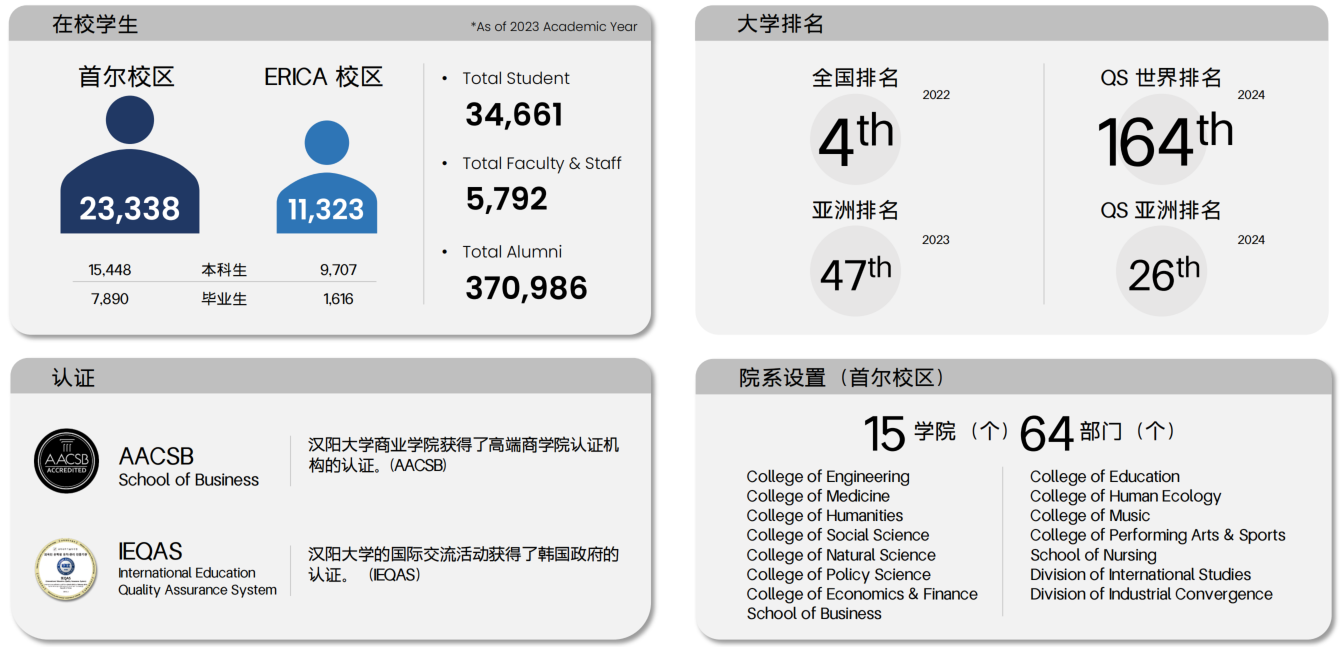Click the ERICA undergraduate count 9,707

pyautogui.click(x=338, y=270)
